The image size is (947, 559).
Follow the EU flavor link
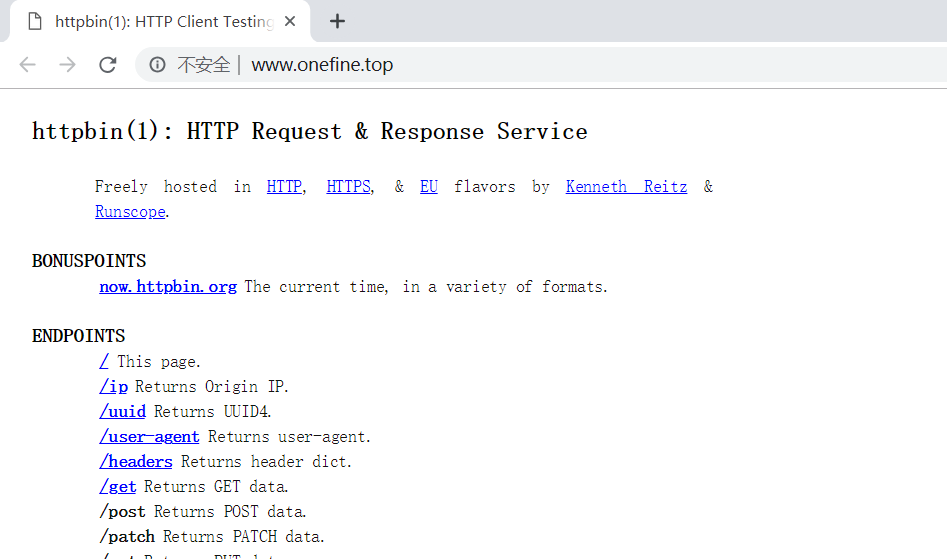429,187
